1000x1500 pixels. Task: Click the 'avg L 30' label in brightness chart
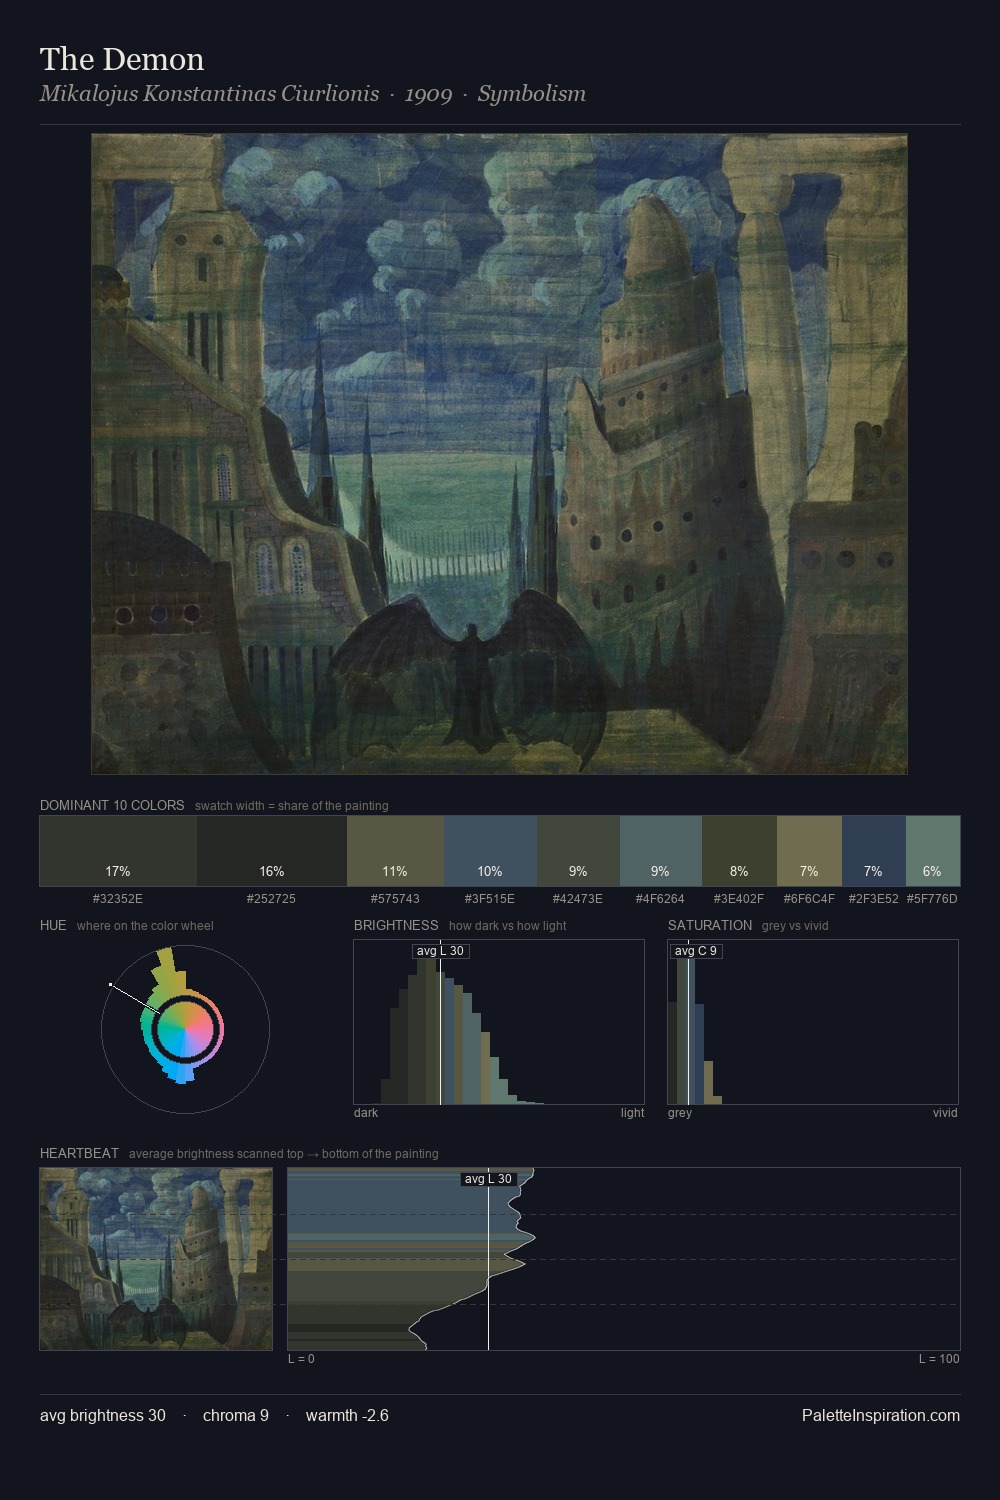click(440, 951)
